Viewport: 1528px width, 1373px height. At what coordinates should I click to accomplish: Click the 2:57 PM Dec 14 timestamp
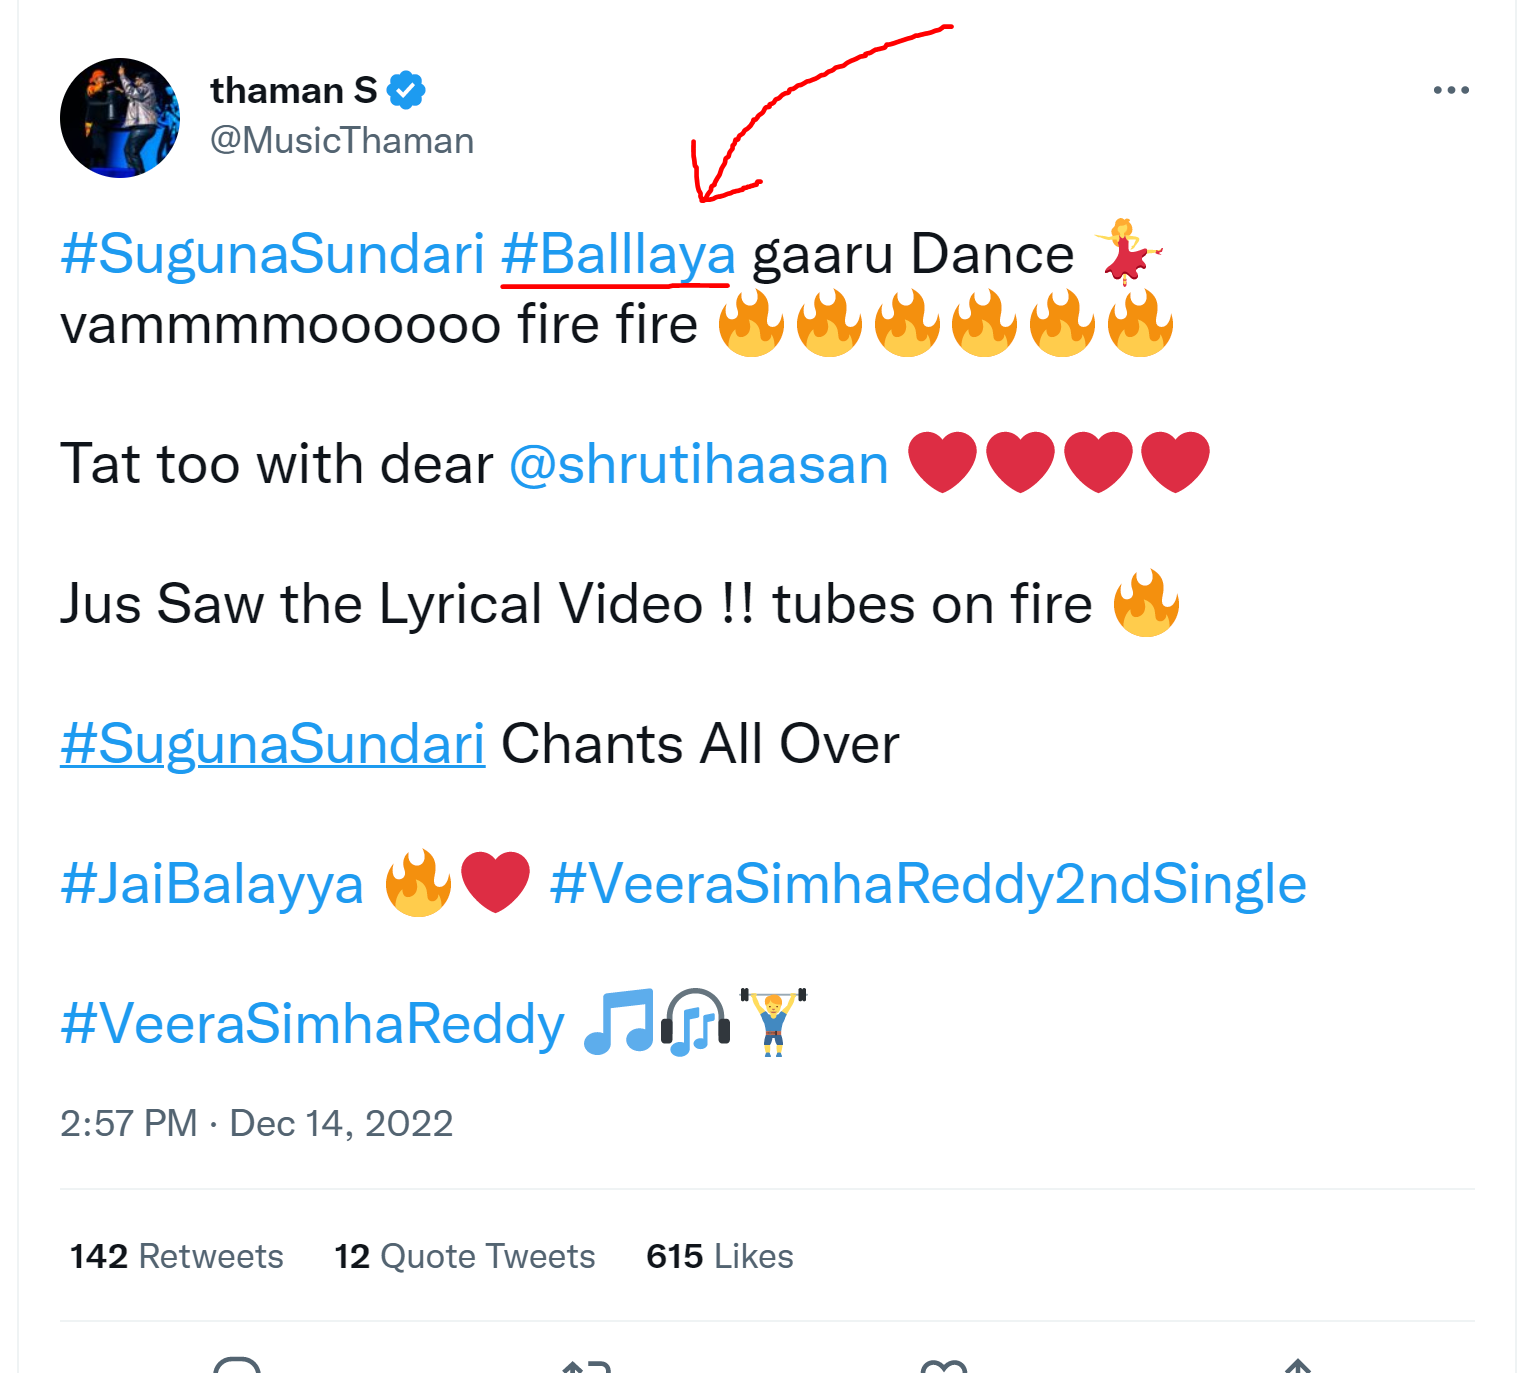[257, 1123]
